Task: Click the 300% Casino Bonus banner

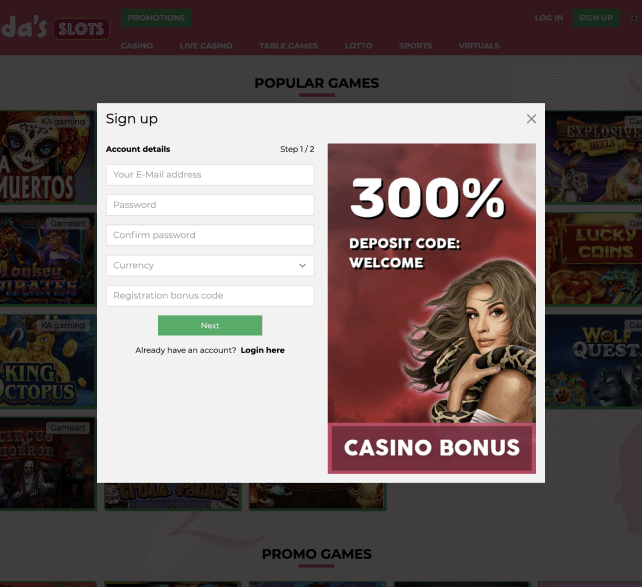Action: click(x=432, y=308)
